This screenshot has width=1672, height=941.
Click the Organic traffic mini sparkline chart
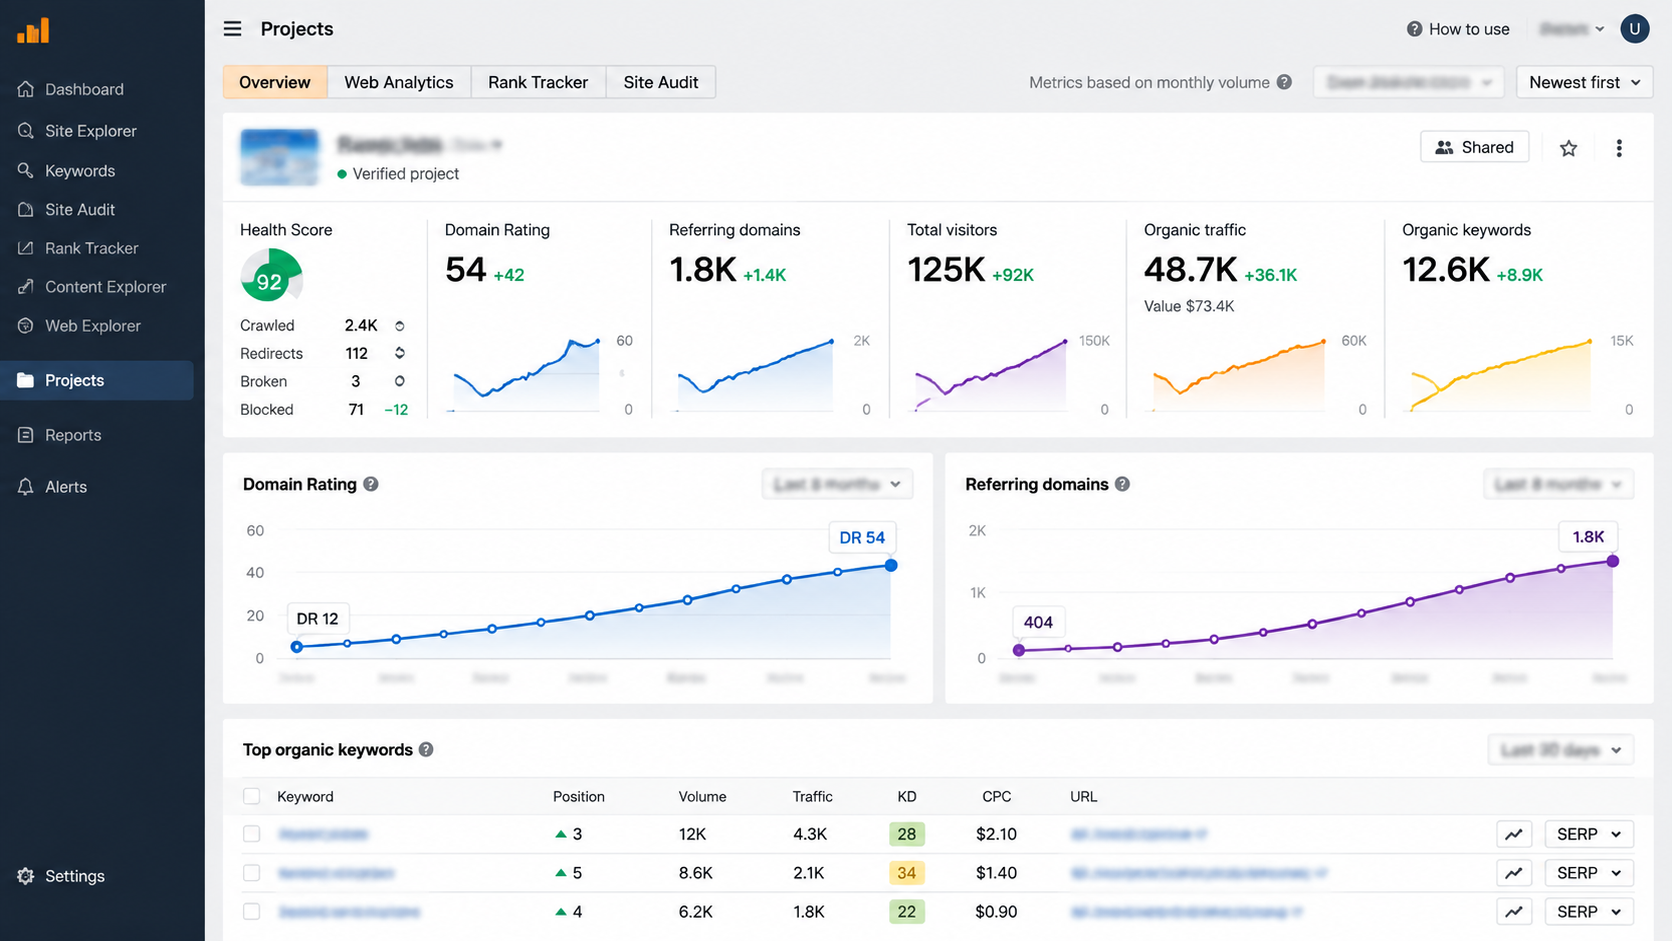pos(1240,376)
